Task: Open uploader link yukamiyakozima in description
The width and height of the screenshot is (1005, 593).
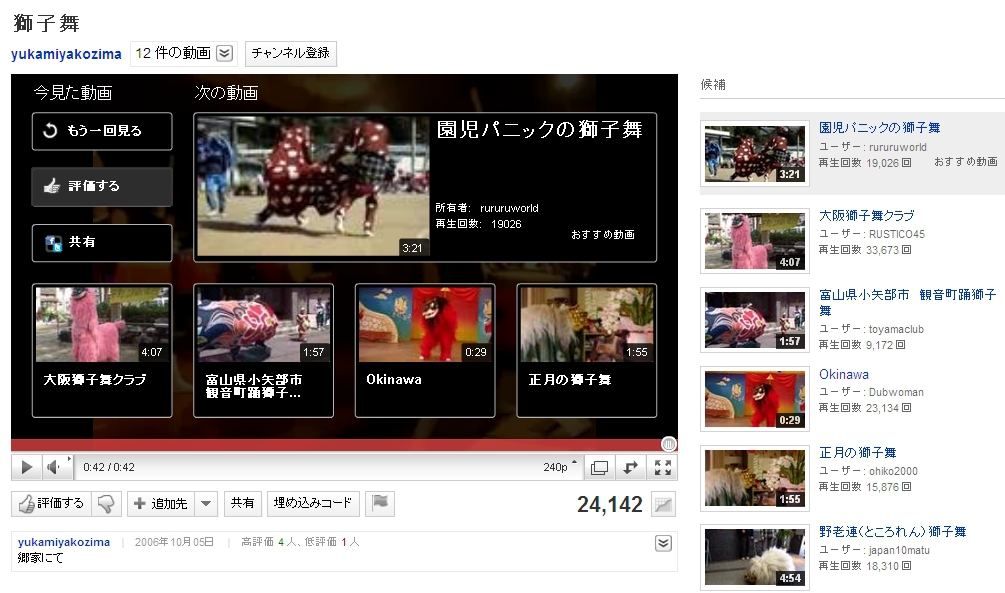Action: tap(63, 542)
